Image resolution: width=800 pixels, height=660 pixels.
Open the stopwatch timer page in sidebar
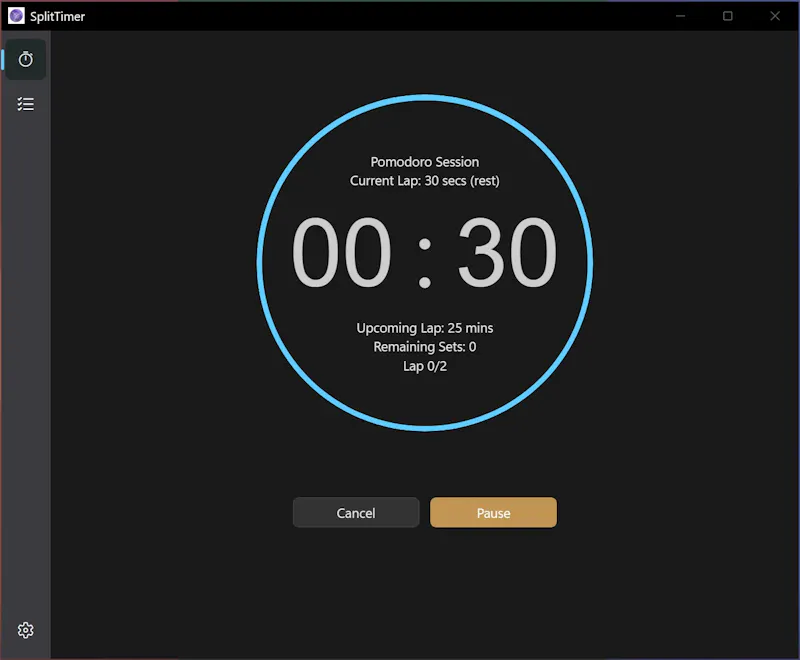tap(26, 60)
